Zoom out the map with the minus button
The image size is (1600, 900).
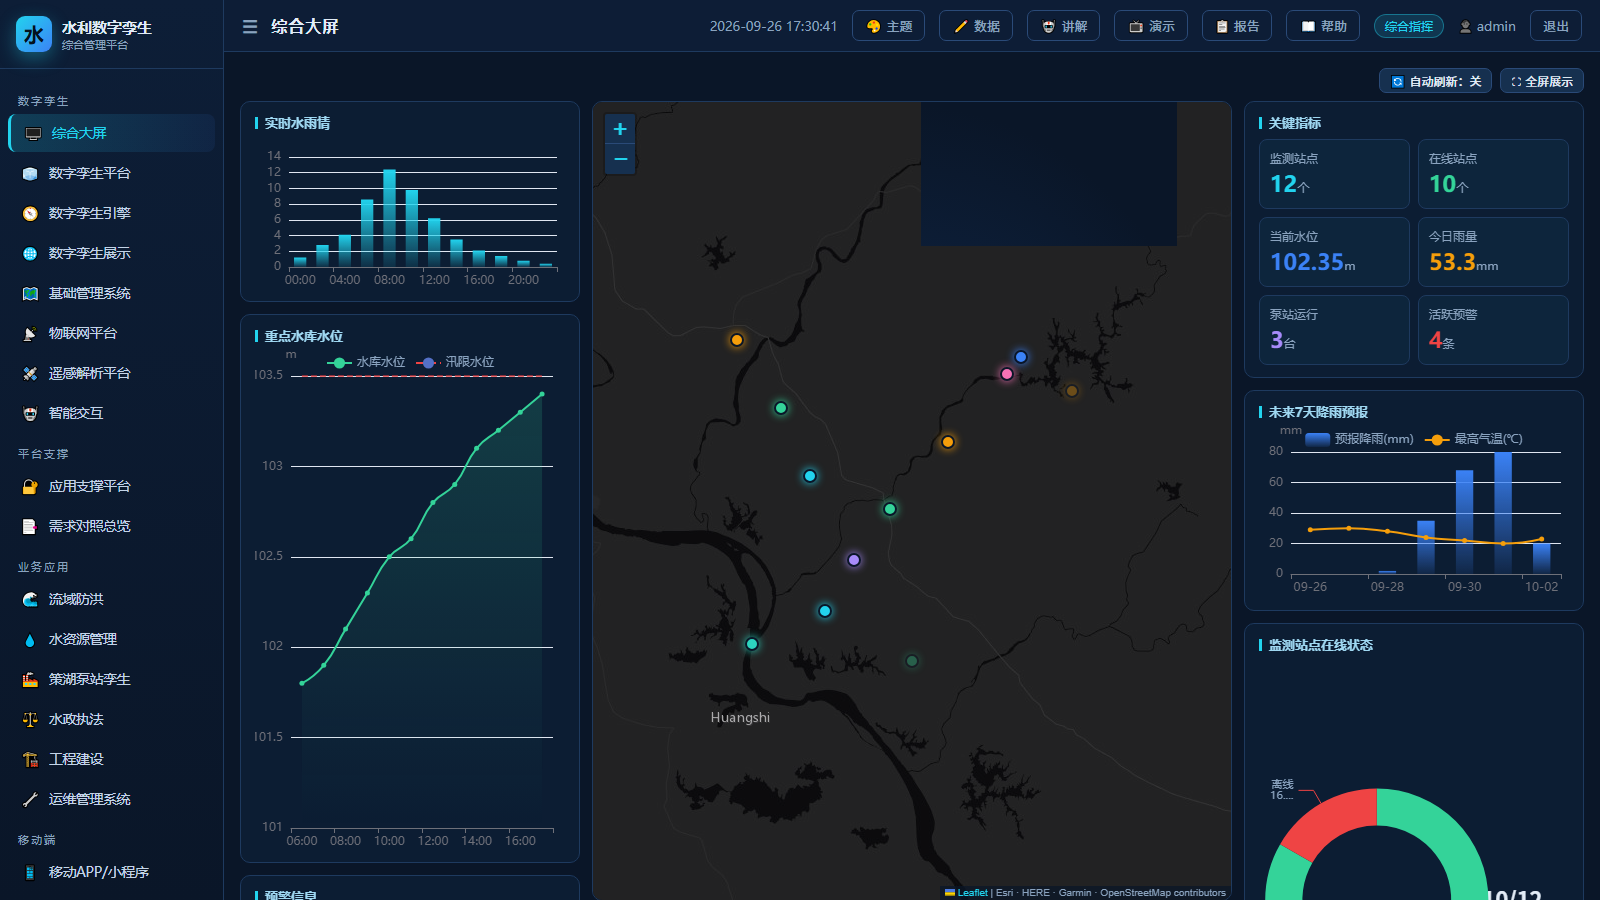[620, 159]
